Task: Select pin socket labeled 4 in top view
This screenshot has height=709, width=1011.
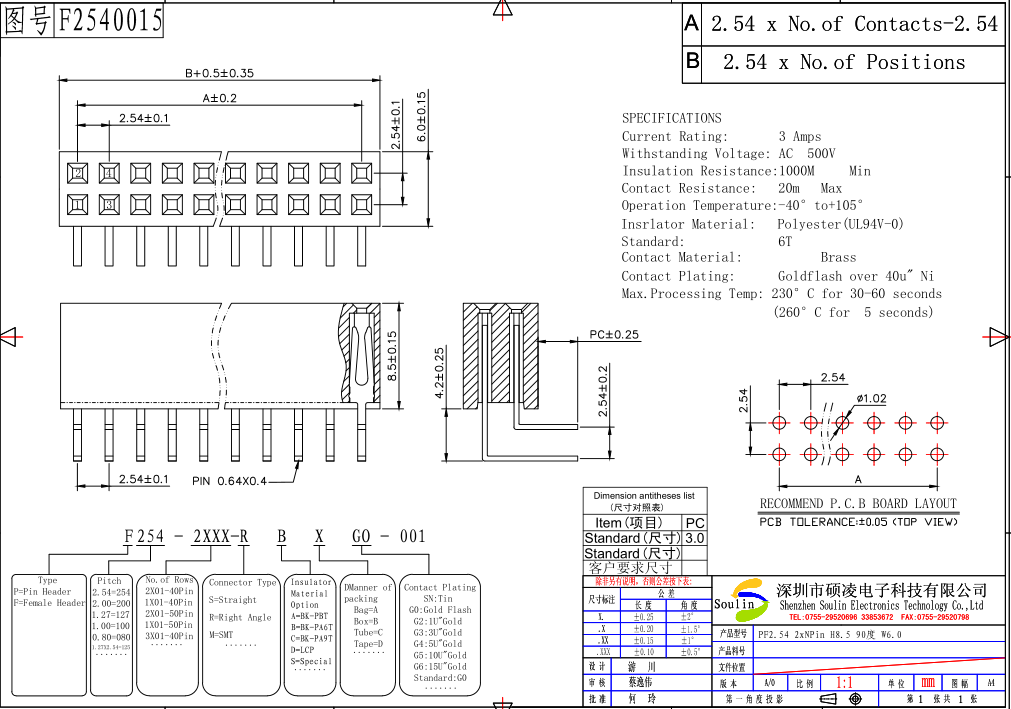Action: click(109, 173)
